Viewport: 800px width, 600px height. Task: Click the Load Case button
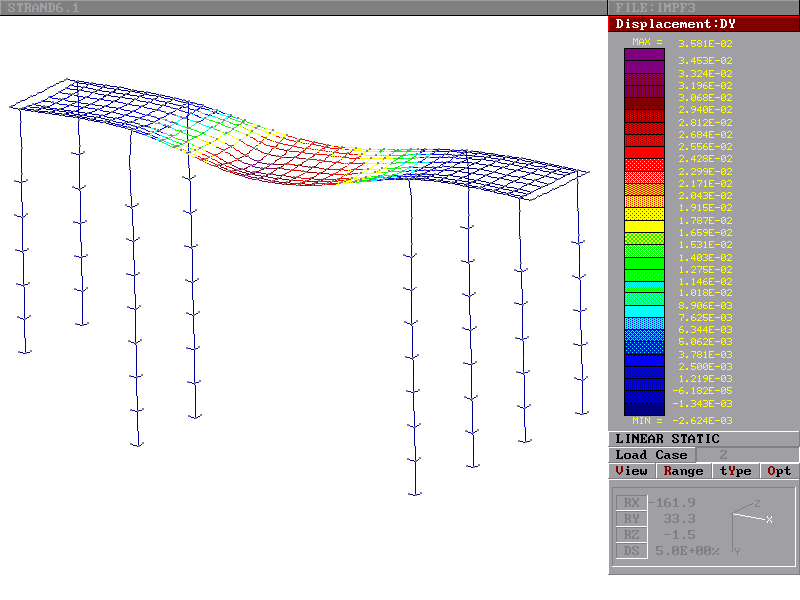(651, 455)
